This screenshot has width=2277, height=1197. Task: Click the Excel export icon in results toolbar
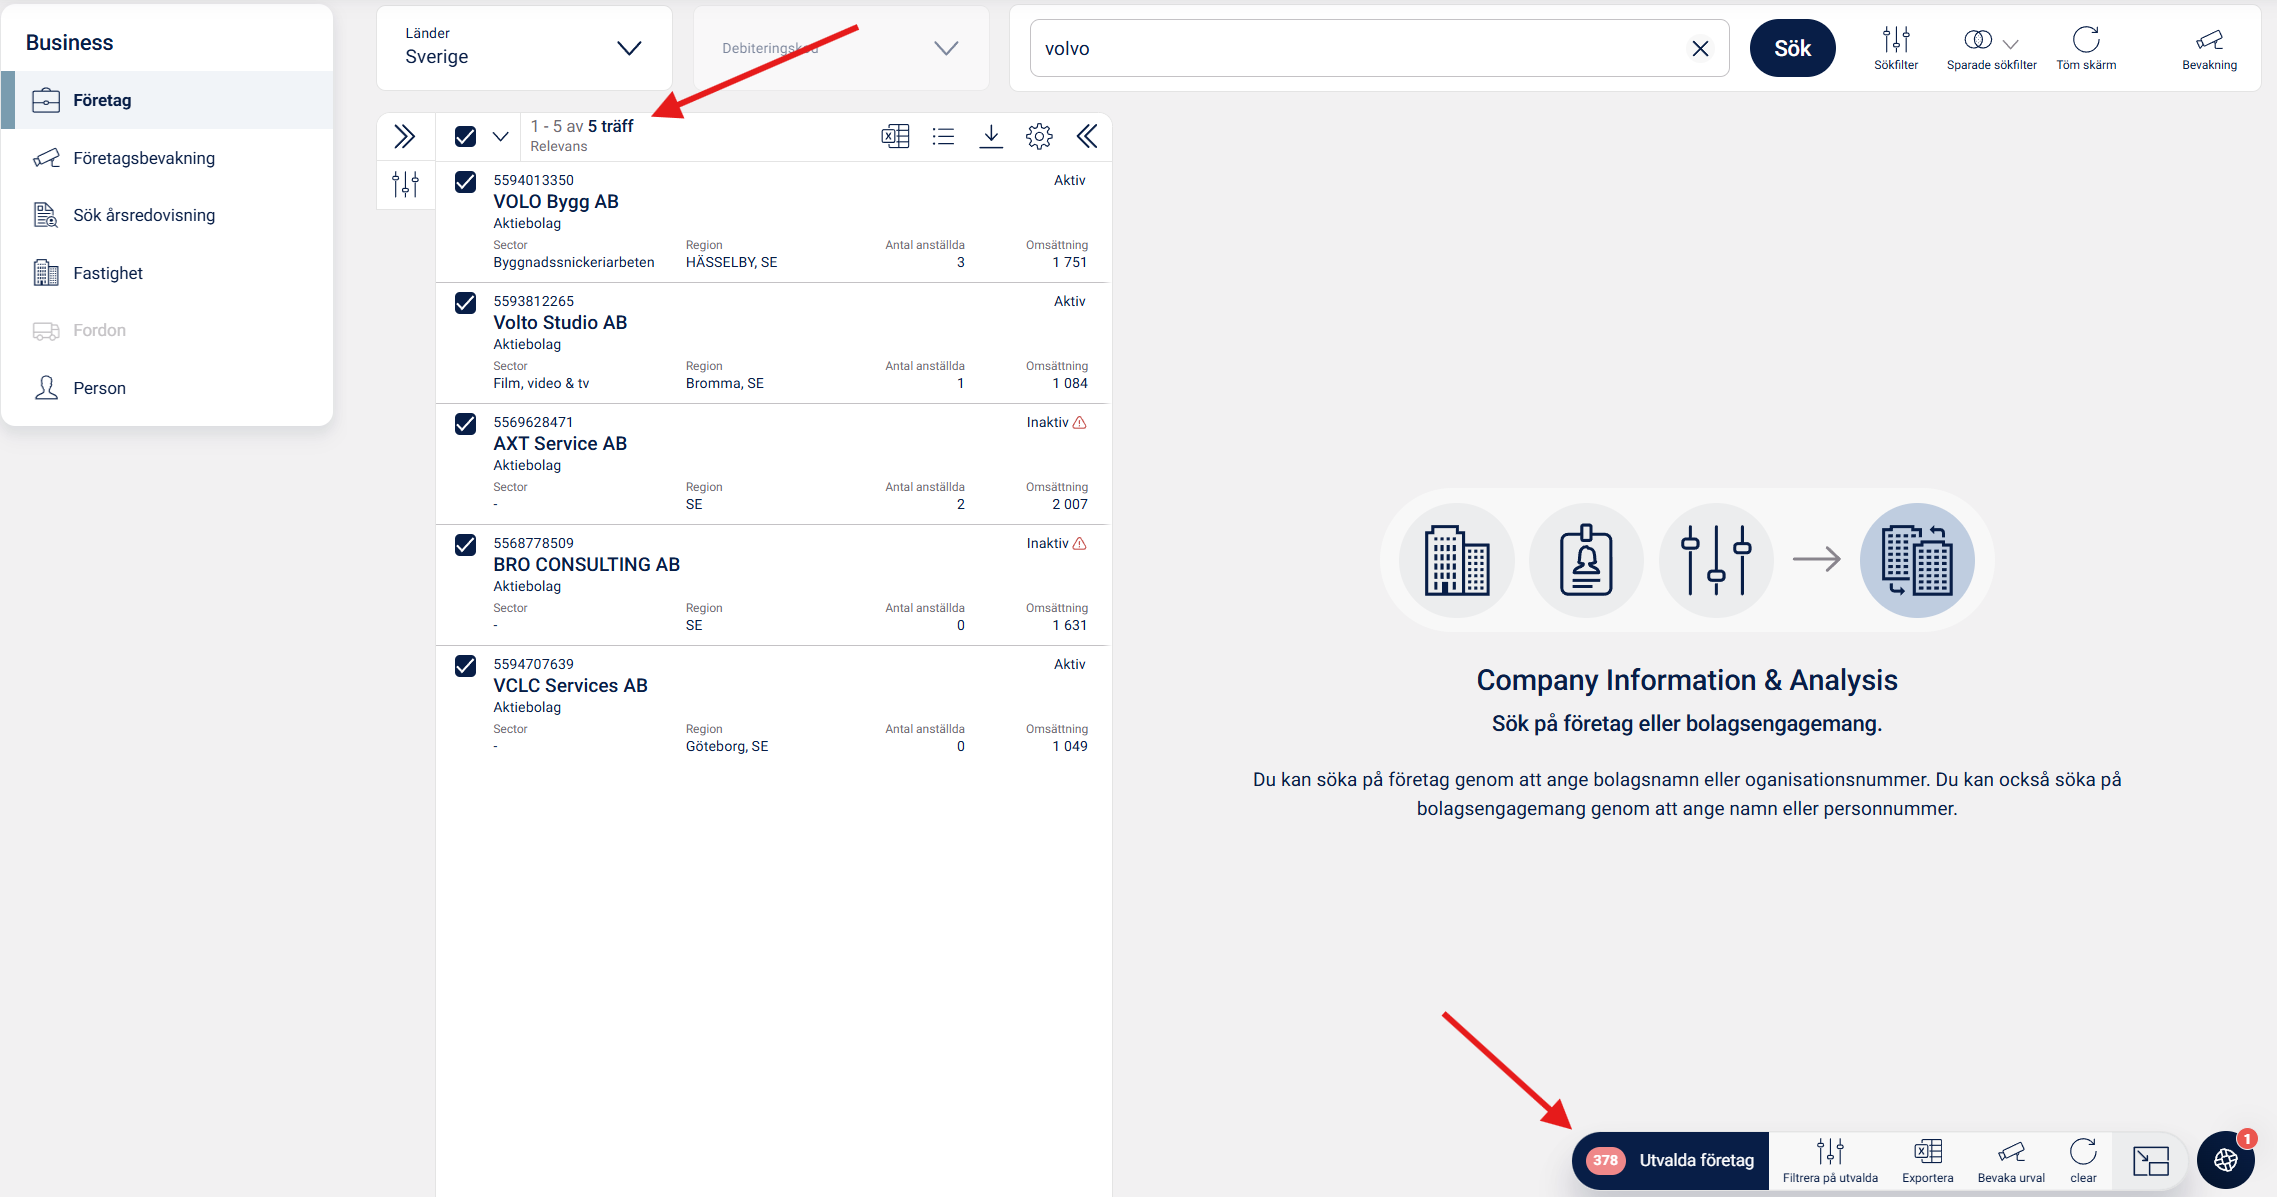(x=895, y=136)
